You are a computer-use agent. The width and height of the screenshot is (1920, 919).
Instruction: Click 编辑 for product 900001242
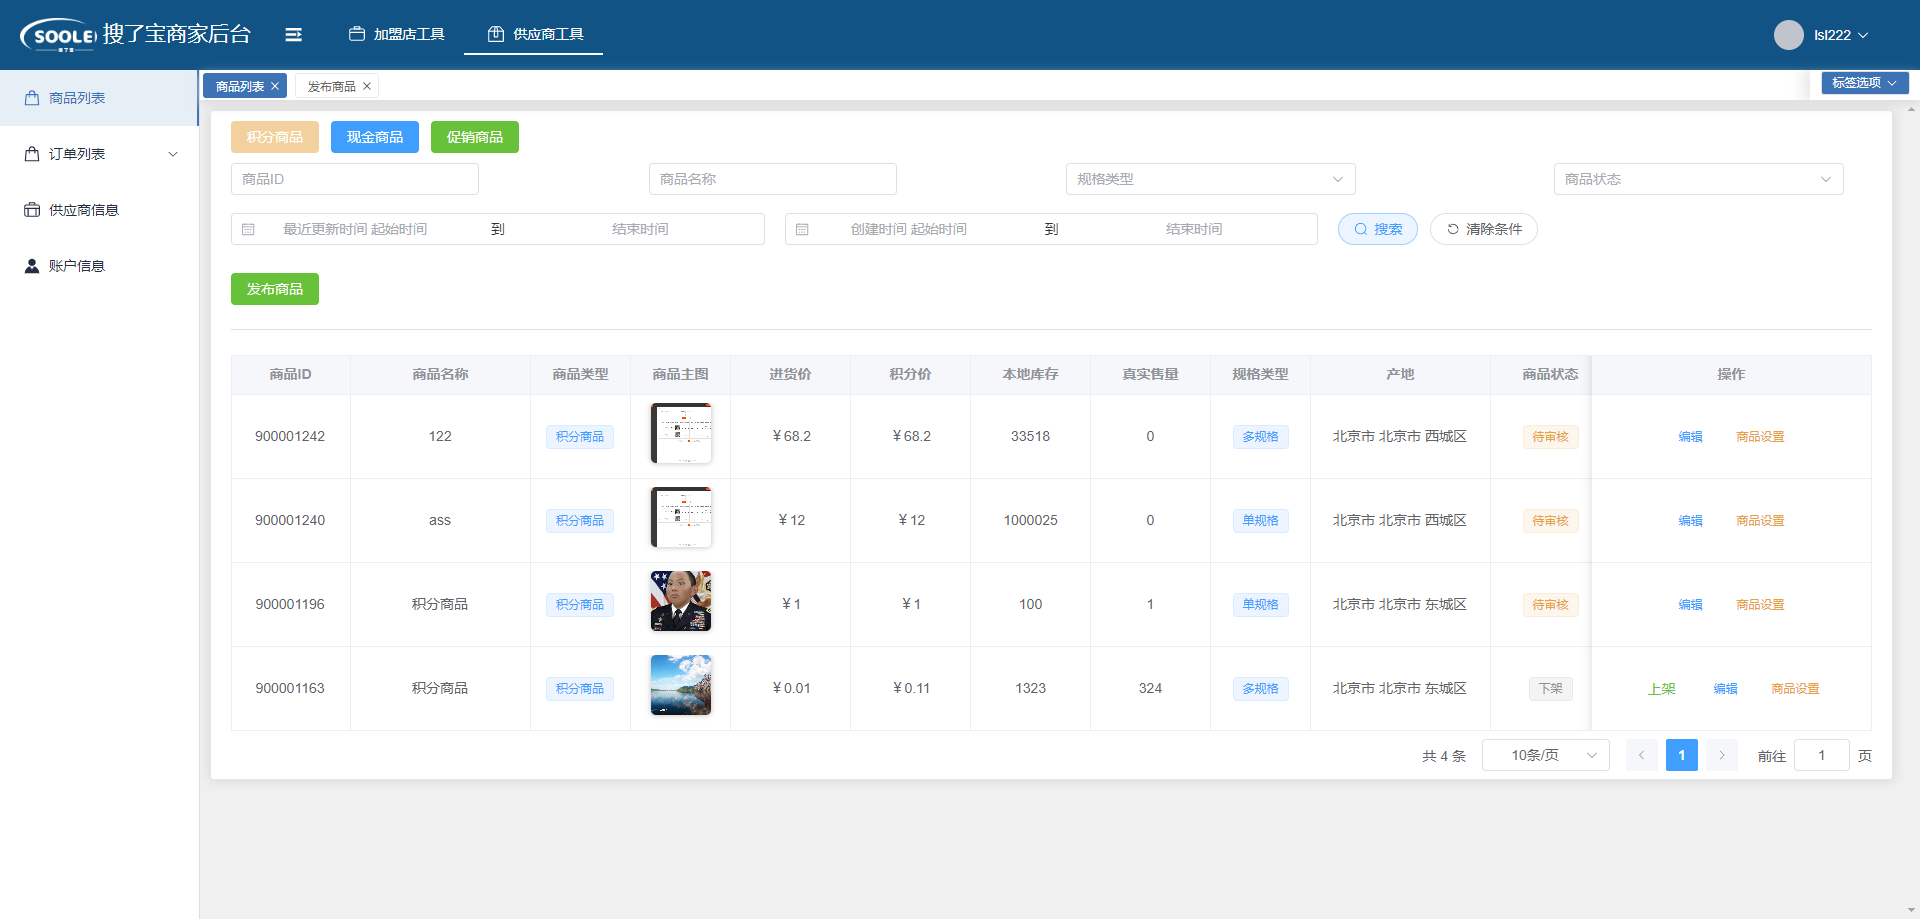[1691, 437]
